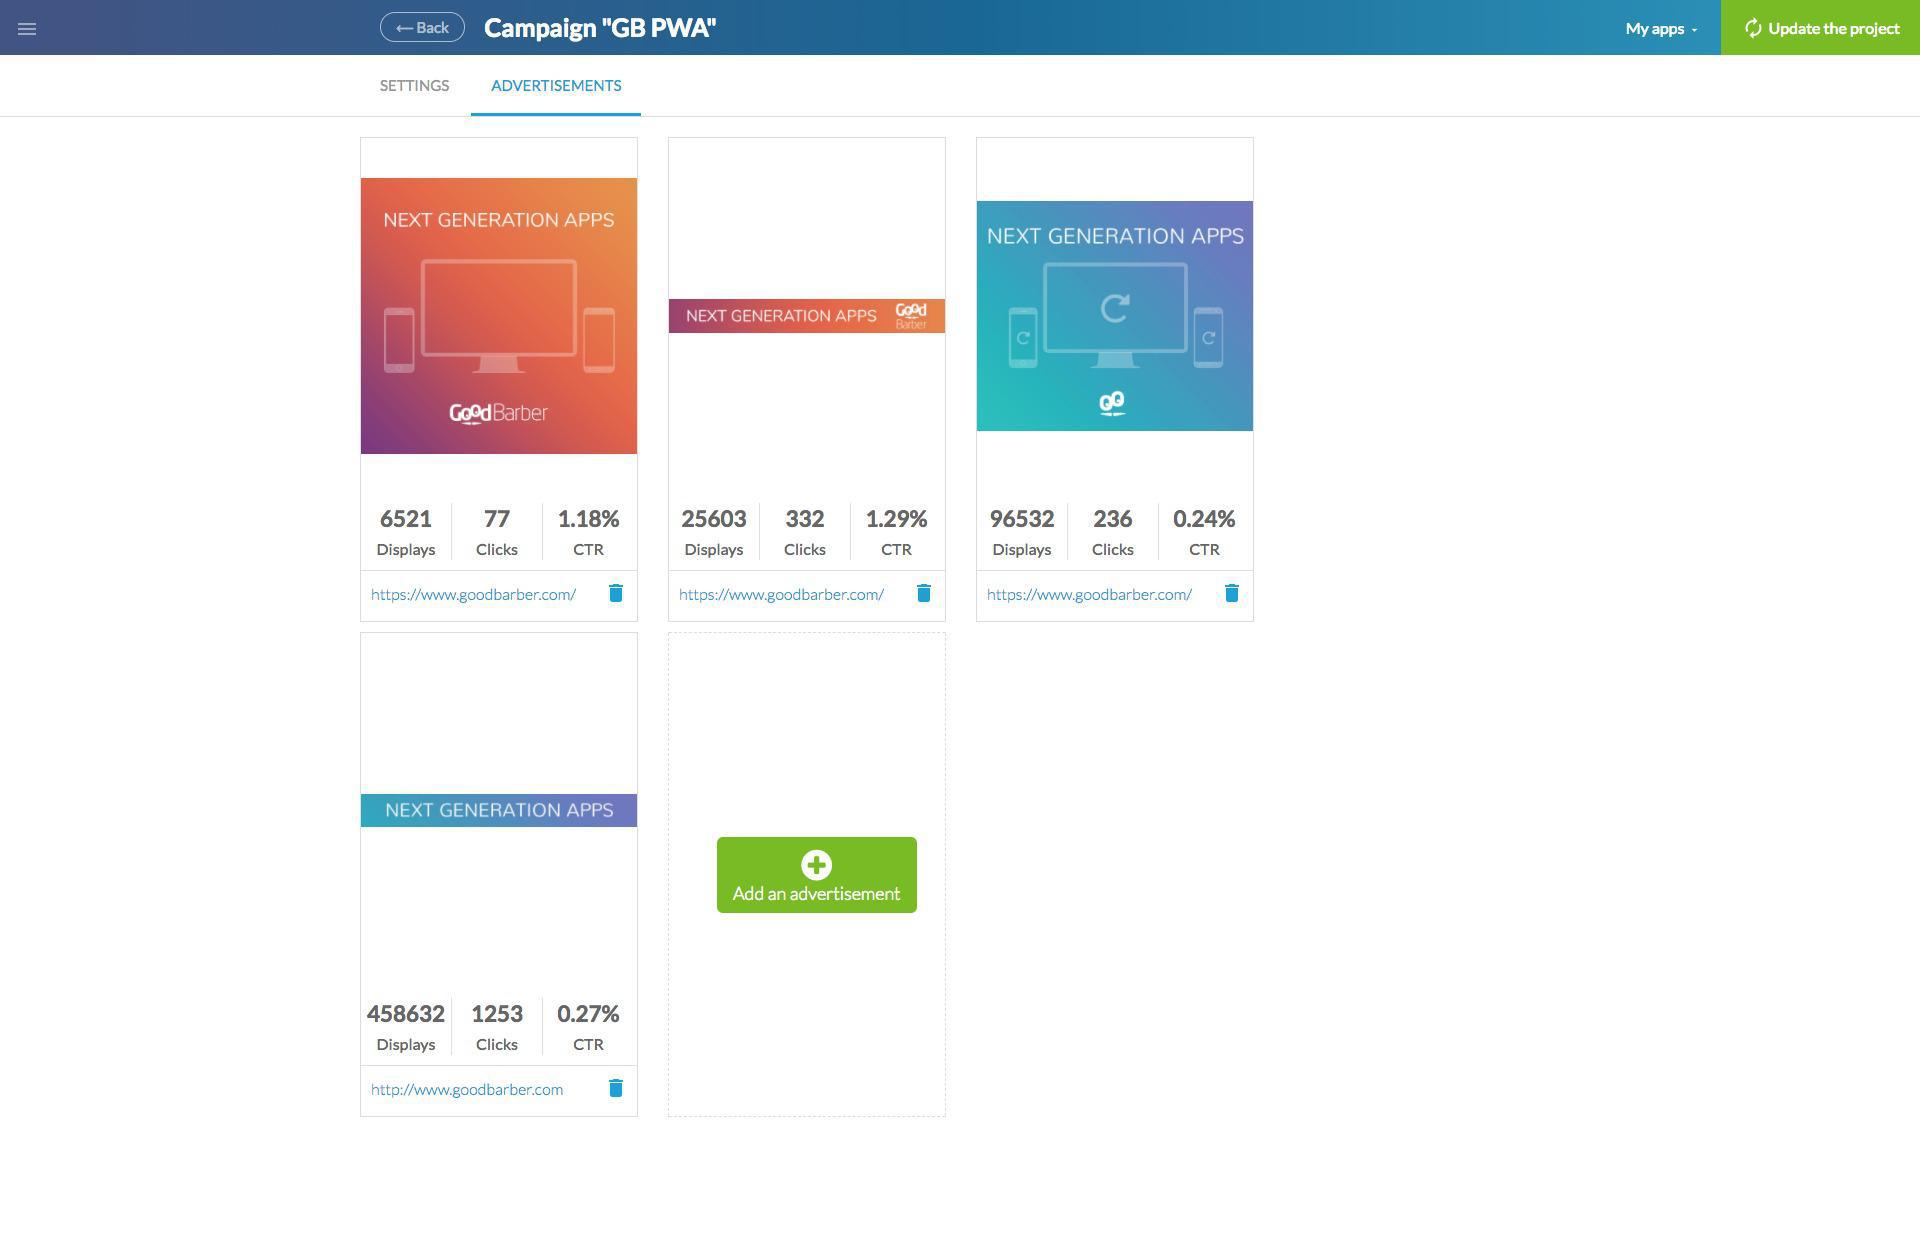Select the Advertisements tab
The width and height of the screenshot is (1920, 1257).
click(x=556, y=86)
